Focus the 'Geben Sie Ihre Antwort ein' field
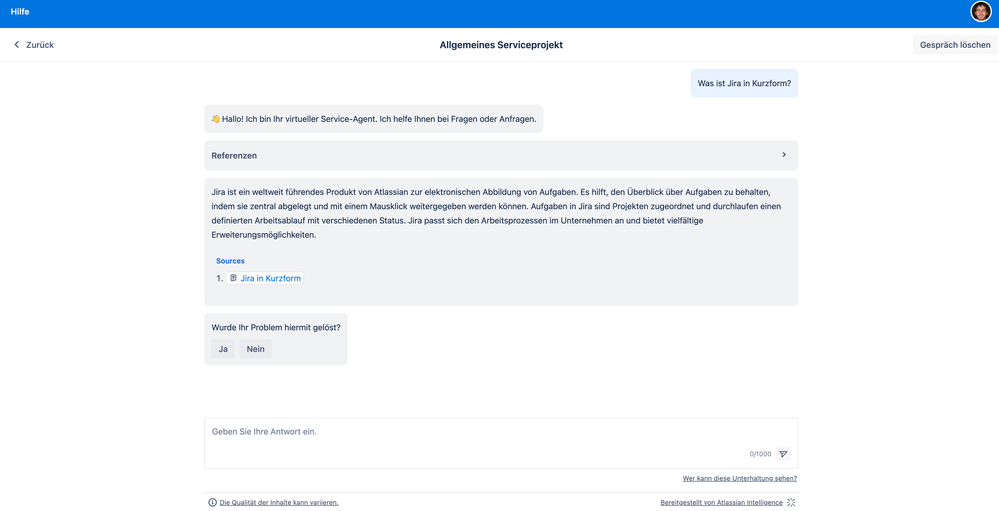The image size is (999, 511). [x=501, y=443]
